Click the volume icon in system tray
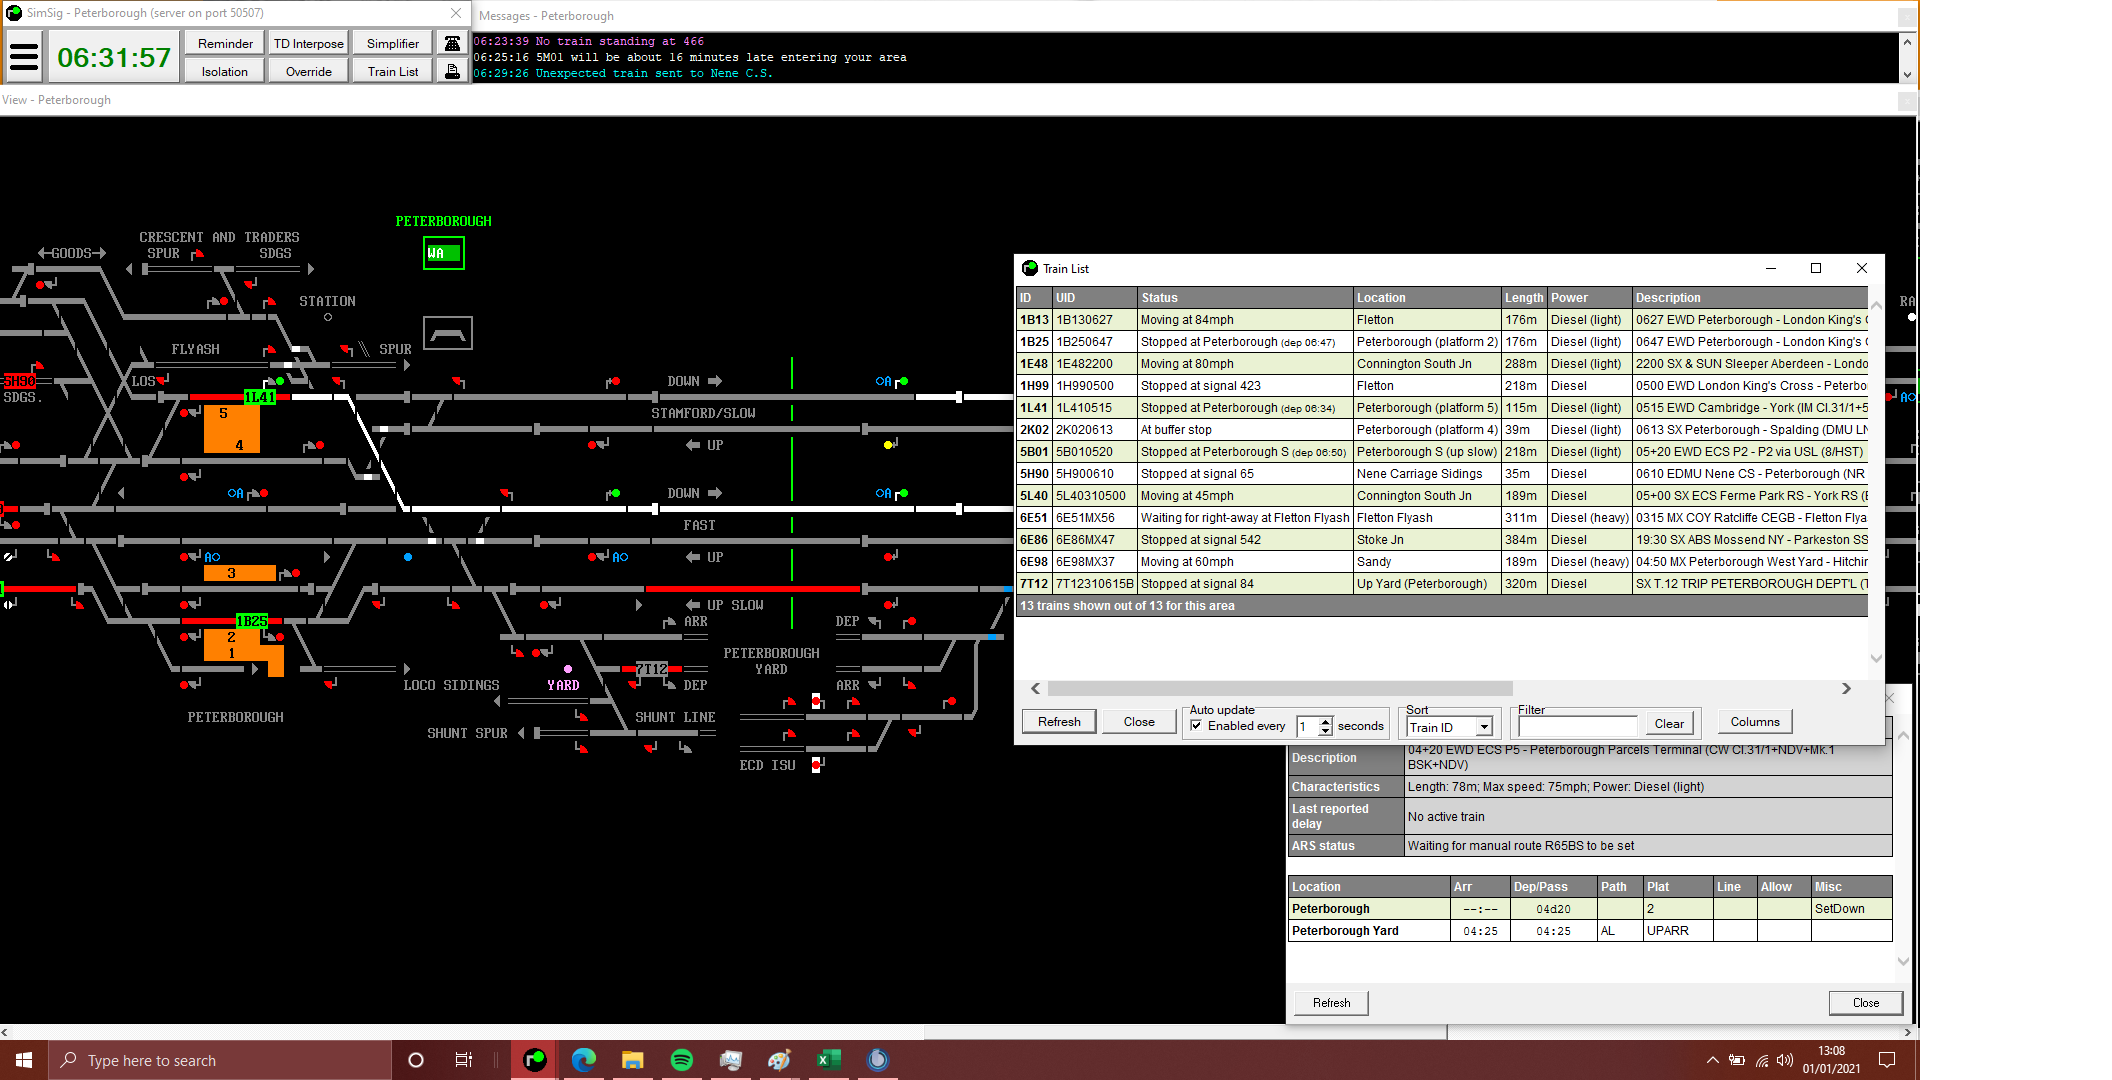Viewport: 2112px width, 1080px height. pyautogui.click(x=1785, y=1060)
